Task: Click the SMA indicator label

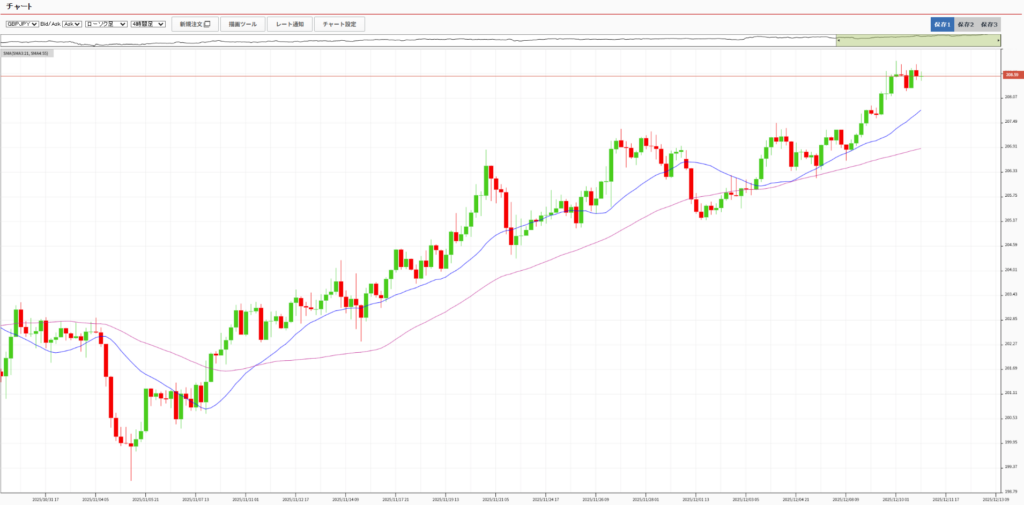Action: [28, 53]
